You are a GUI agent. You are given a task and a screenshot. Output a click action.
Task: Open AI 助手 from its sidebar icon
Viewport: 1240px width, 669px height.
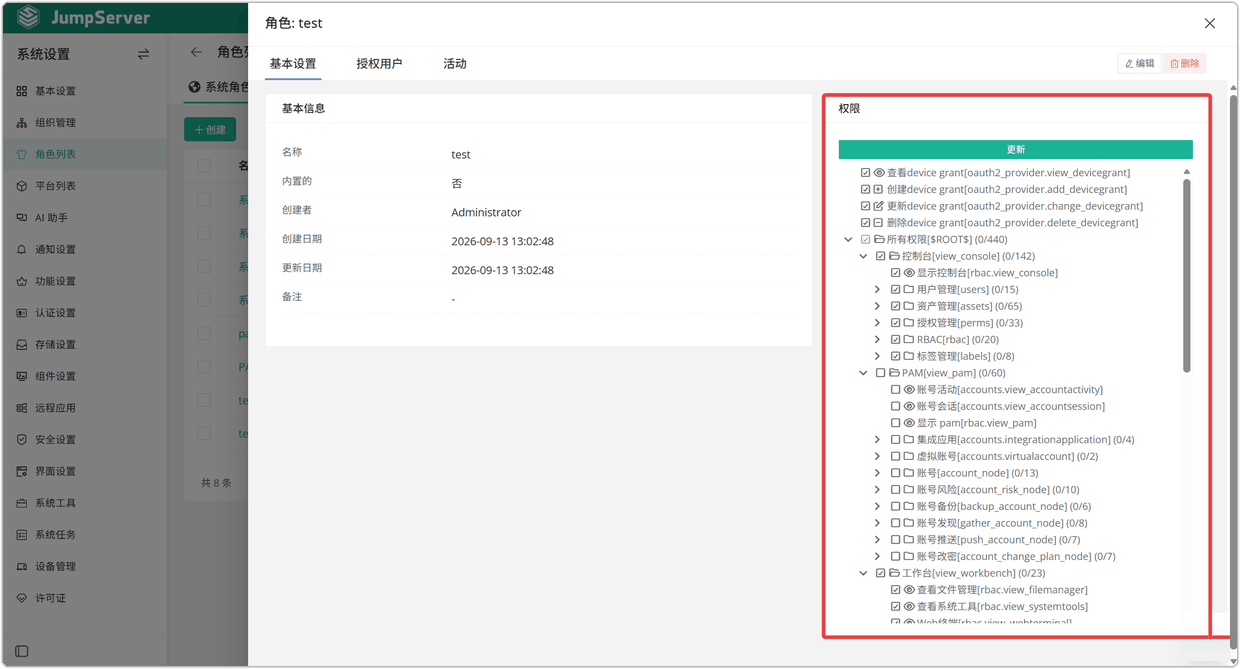[22, 218]
